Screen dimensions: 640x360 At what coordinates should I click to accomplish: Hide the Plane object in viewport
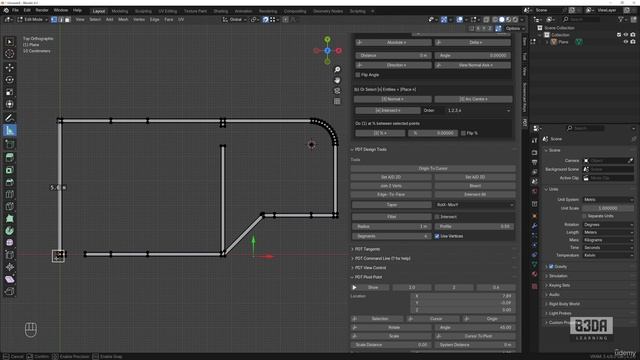click(626, 42)
